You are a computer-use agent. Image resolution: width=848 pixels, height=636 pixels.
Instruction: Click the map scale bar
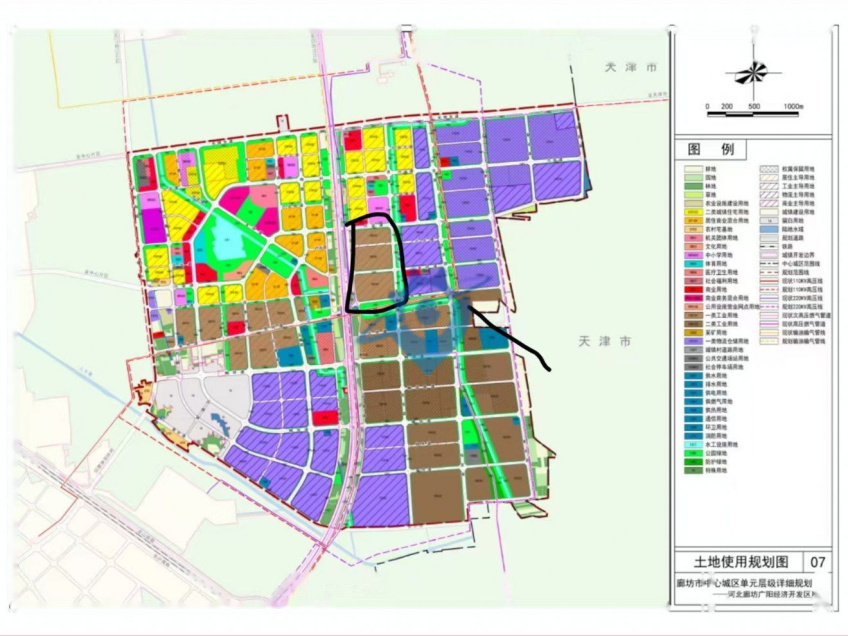[x=753, y=114]
